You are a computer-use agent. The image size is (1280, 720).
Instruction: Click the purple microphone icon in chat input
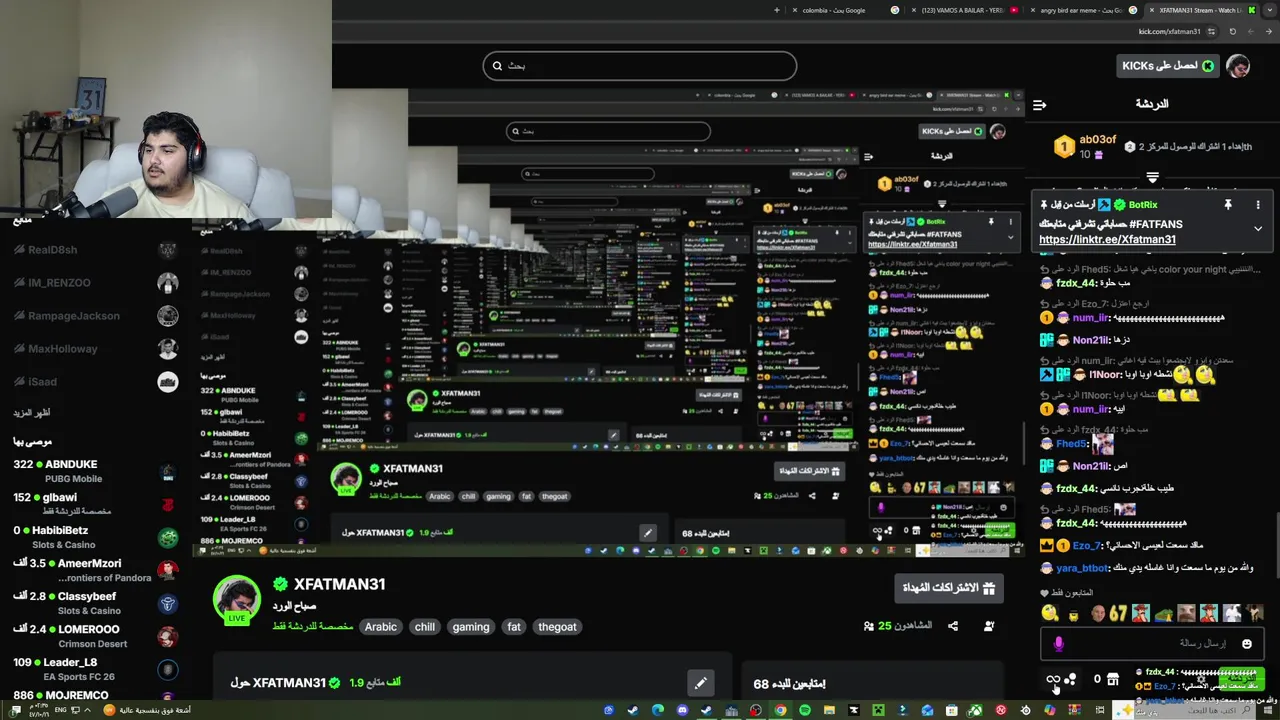[x=1059, y=644]
